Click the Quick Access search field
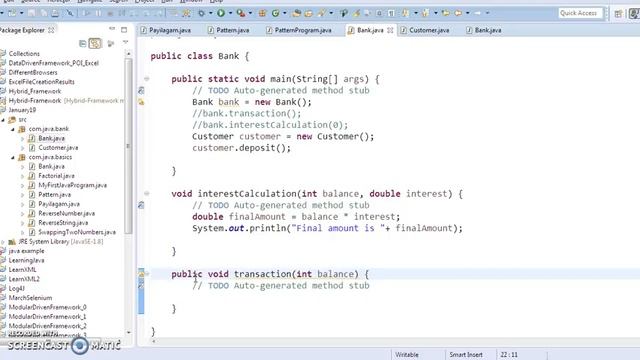Viewport: 640px width, 360px height. (579, 13)
